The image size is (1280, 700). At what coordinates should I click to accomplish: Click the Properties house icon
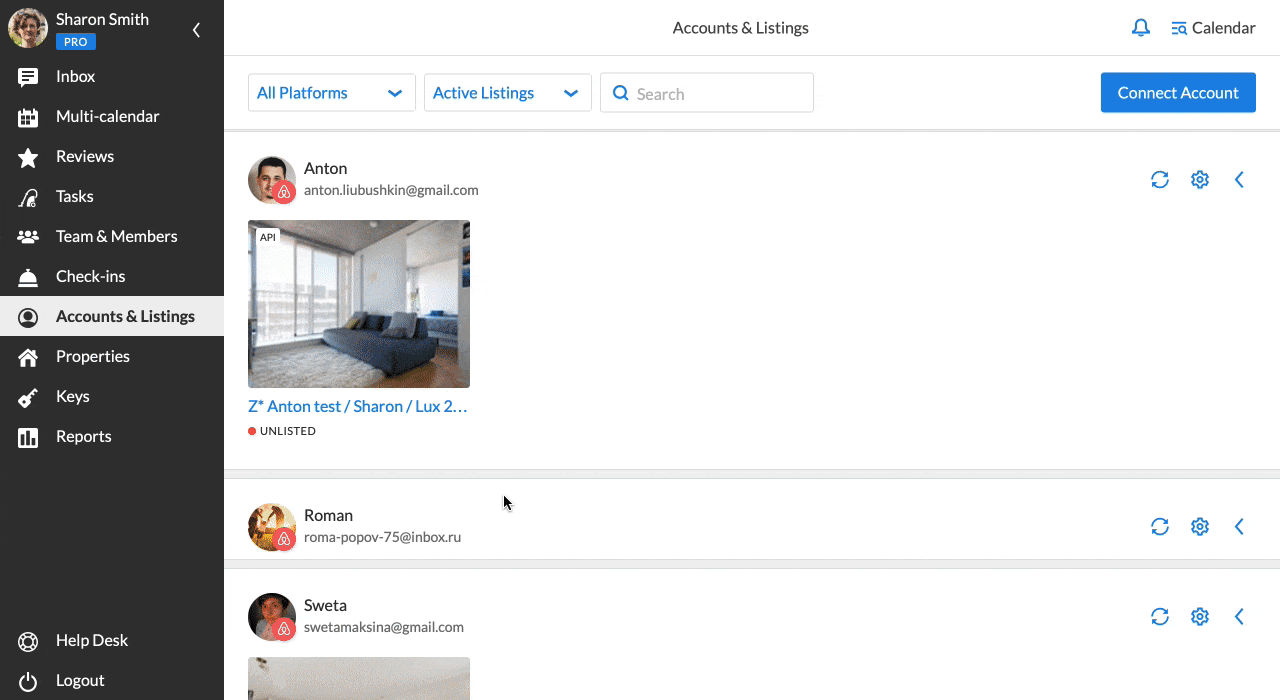28,357
